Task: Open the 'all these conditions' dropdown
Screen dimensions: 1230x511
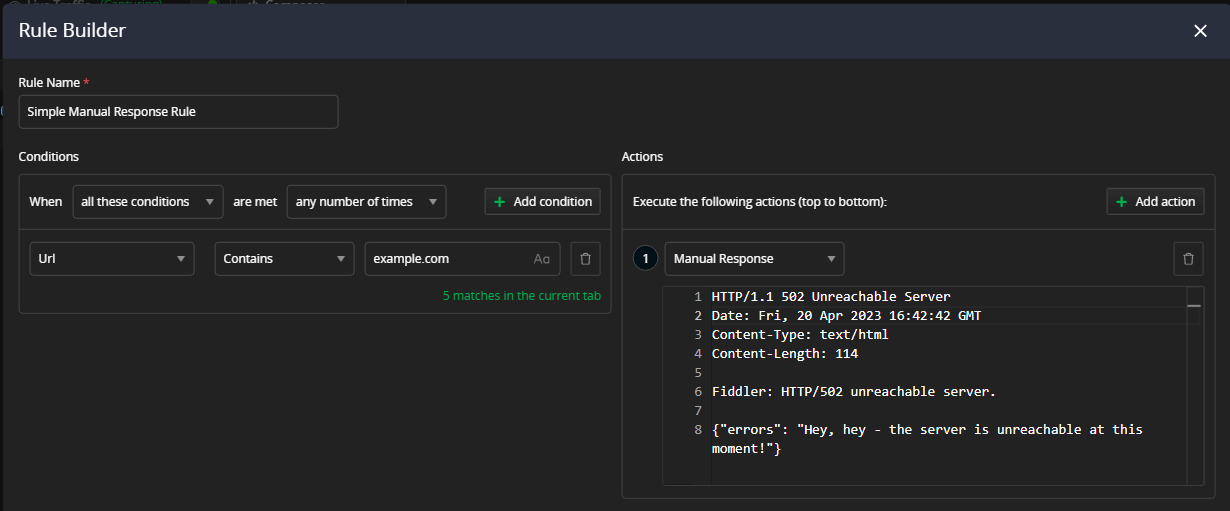Action: pos(148,201)
